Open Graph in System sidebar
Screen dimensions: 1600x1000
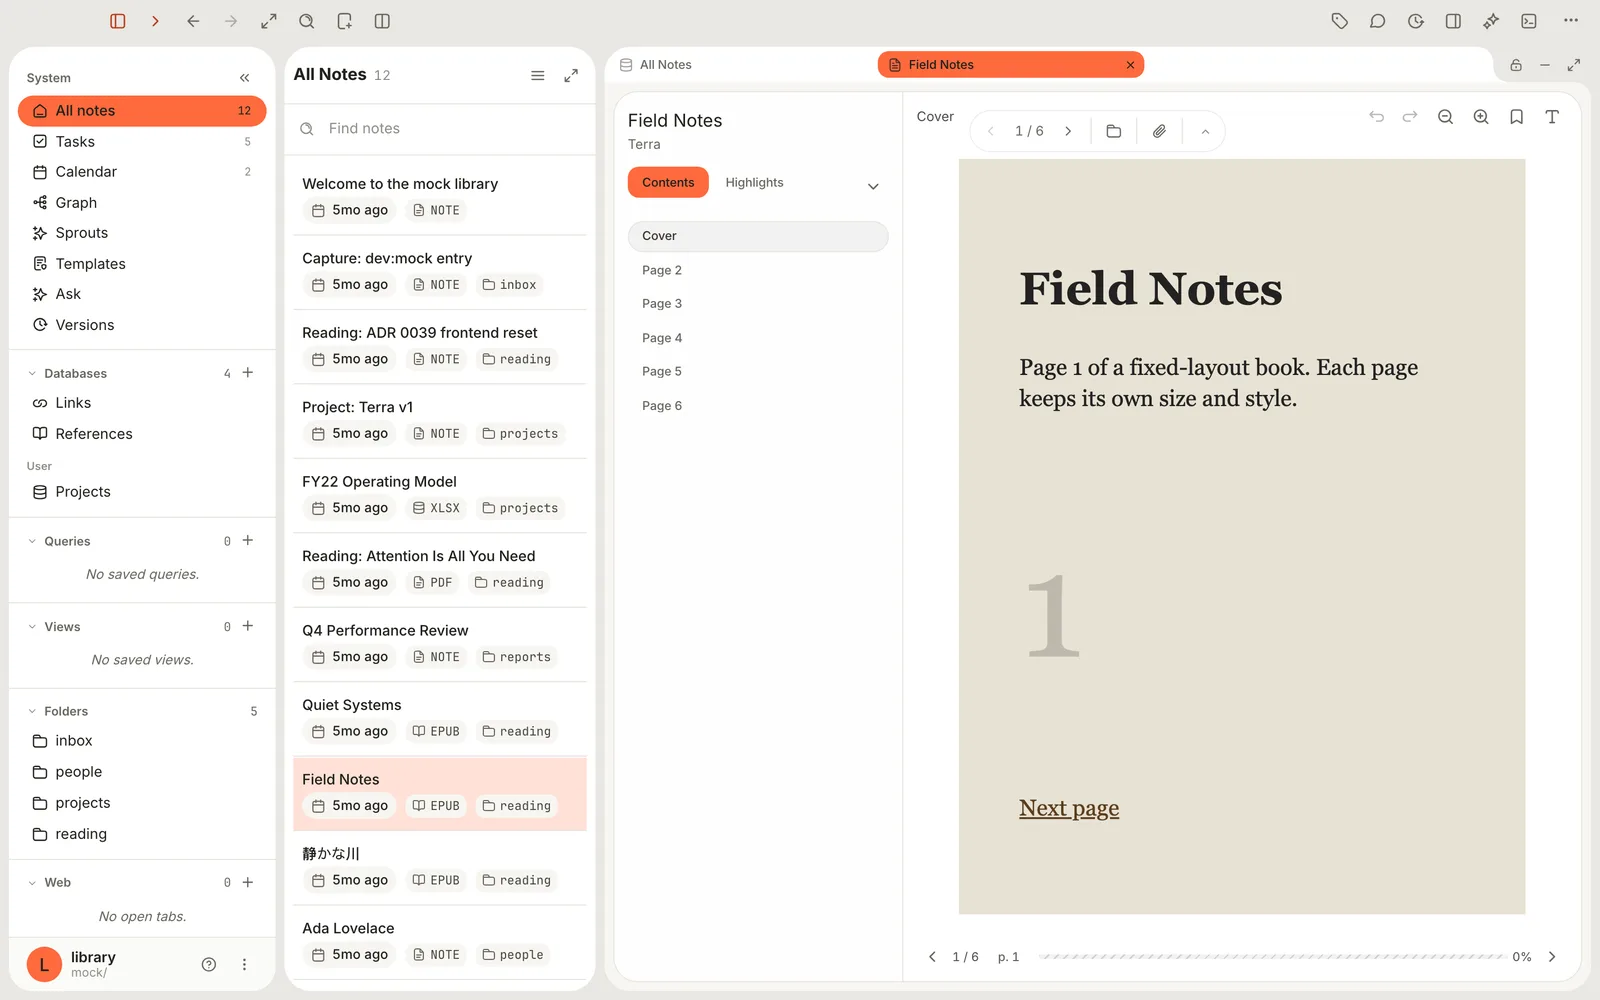coord(76,203)
